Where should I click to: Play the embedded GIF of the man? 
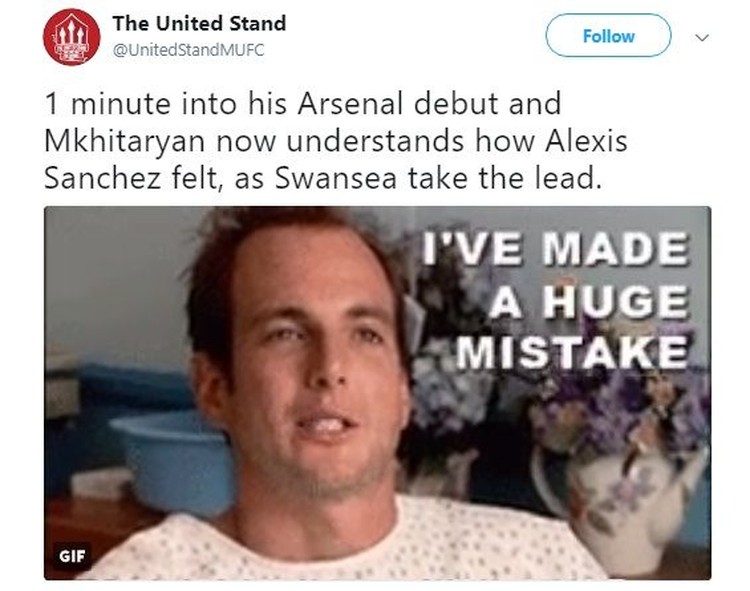coord(377,393)
